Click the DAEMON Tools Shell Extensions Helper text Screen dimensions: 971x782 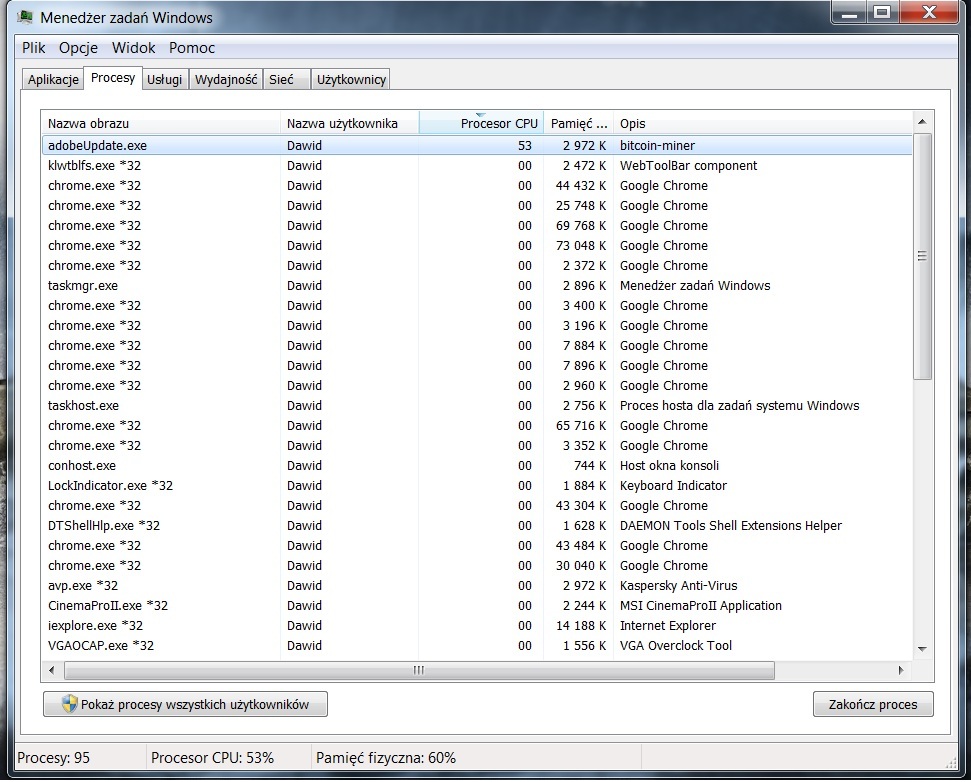click(x=731, y=526)
